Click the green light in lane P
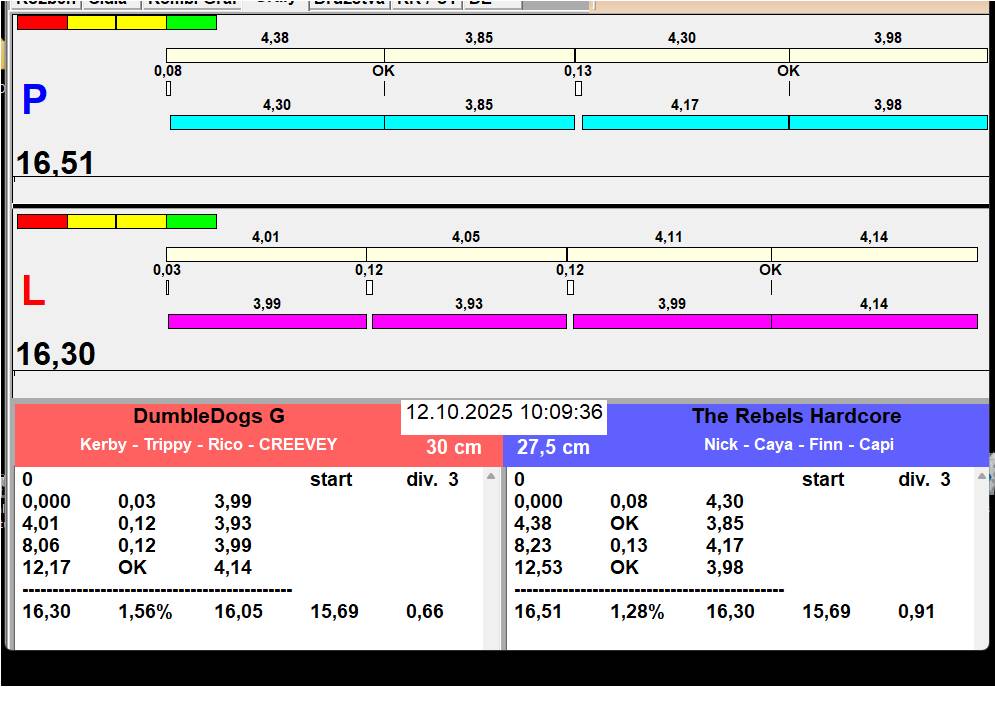 tap(191, 22)
